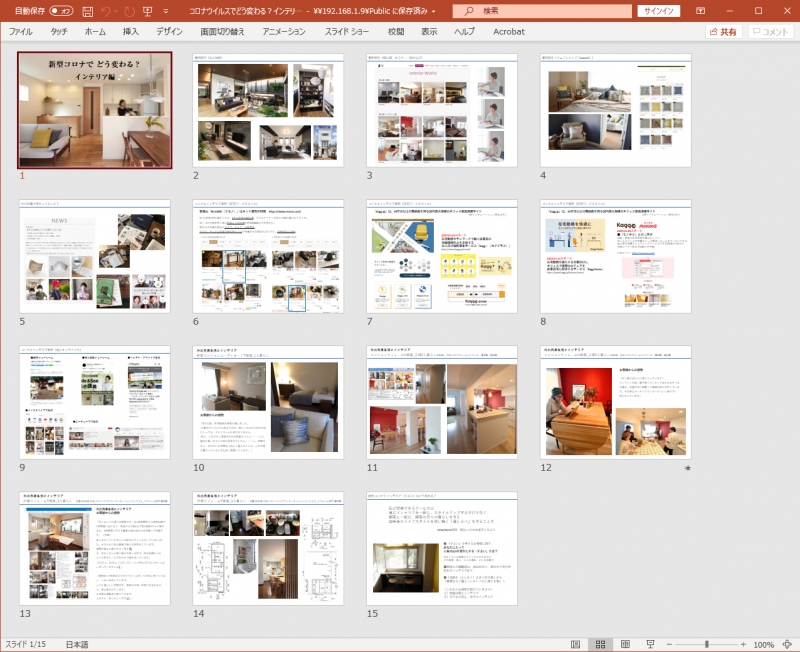This screenshot has height=652, width=800.
Task: Click the サインイン button
Action: pos(660,11)
